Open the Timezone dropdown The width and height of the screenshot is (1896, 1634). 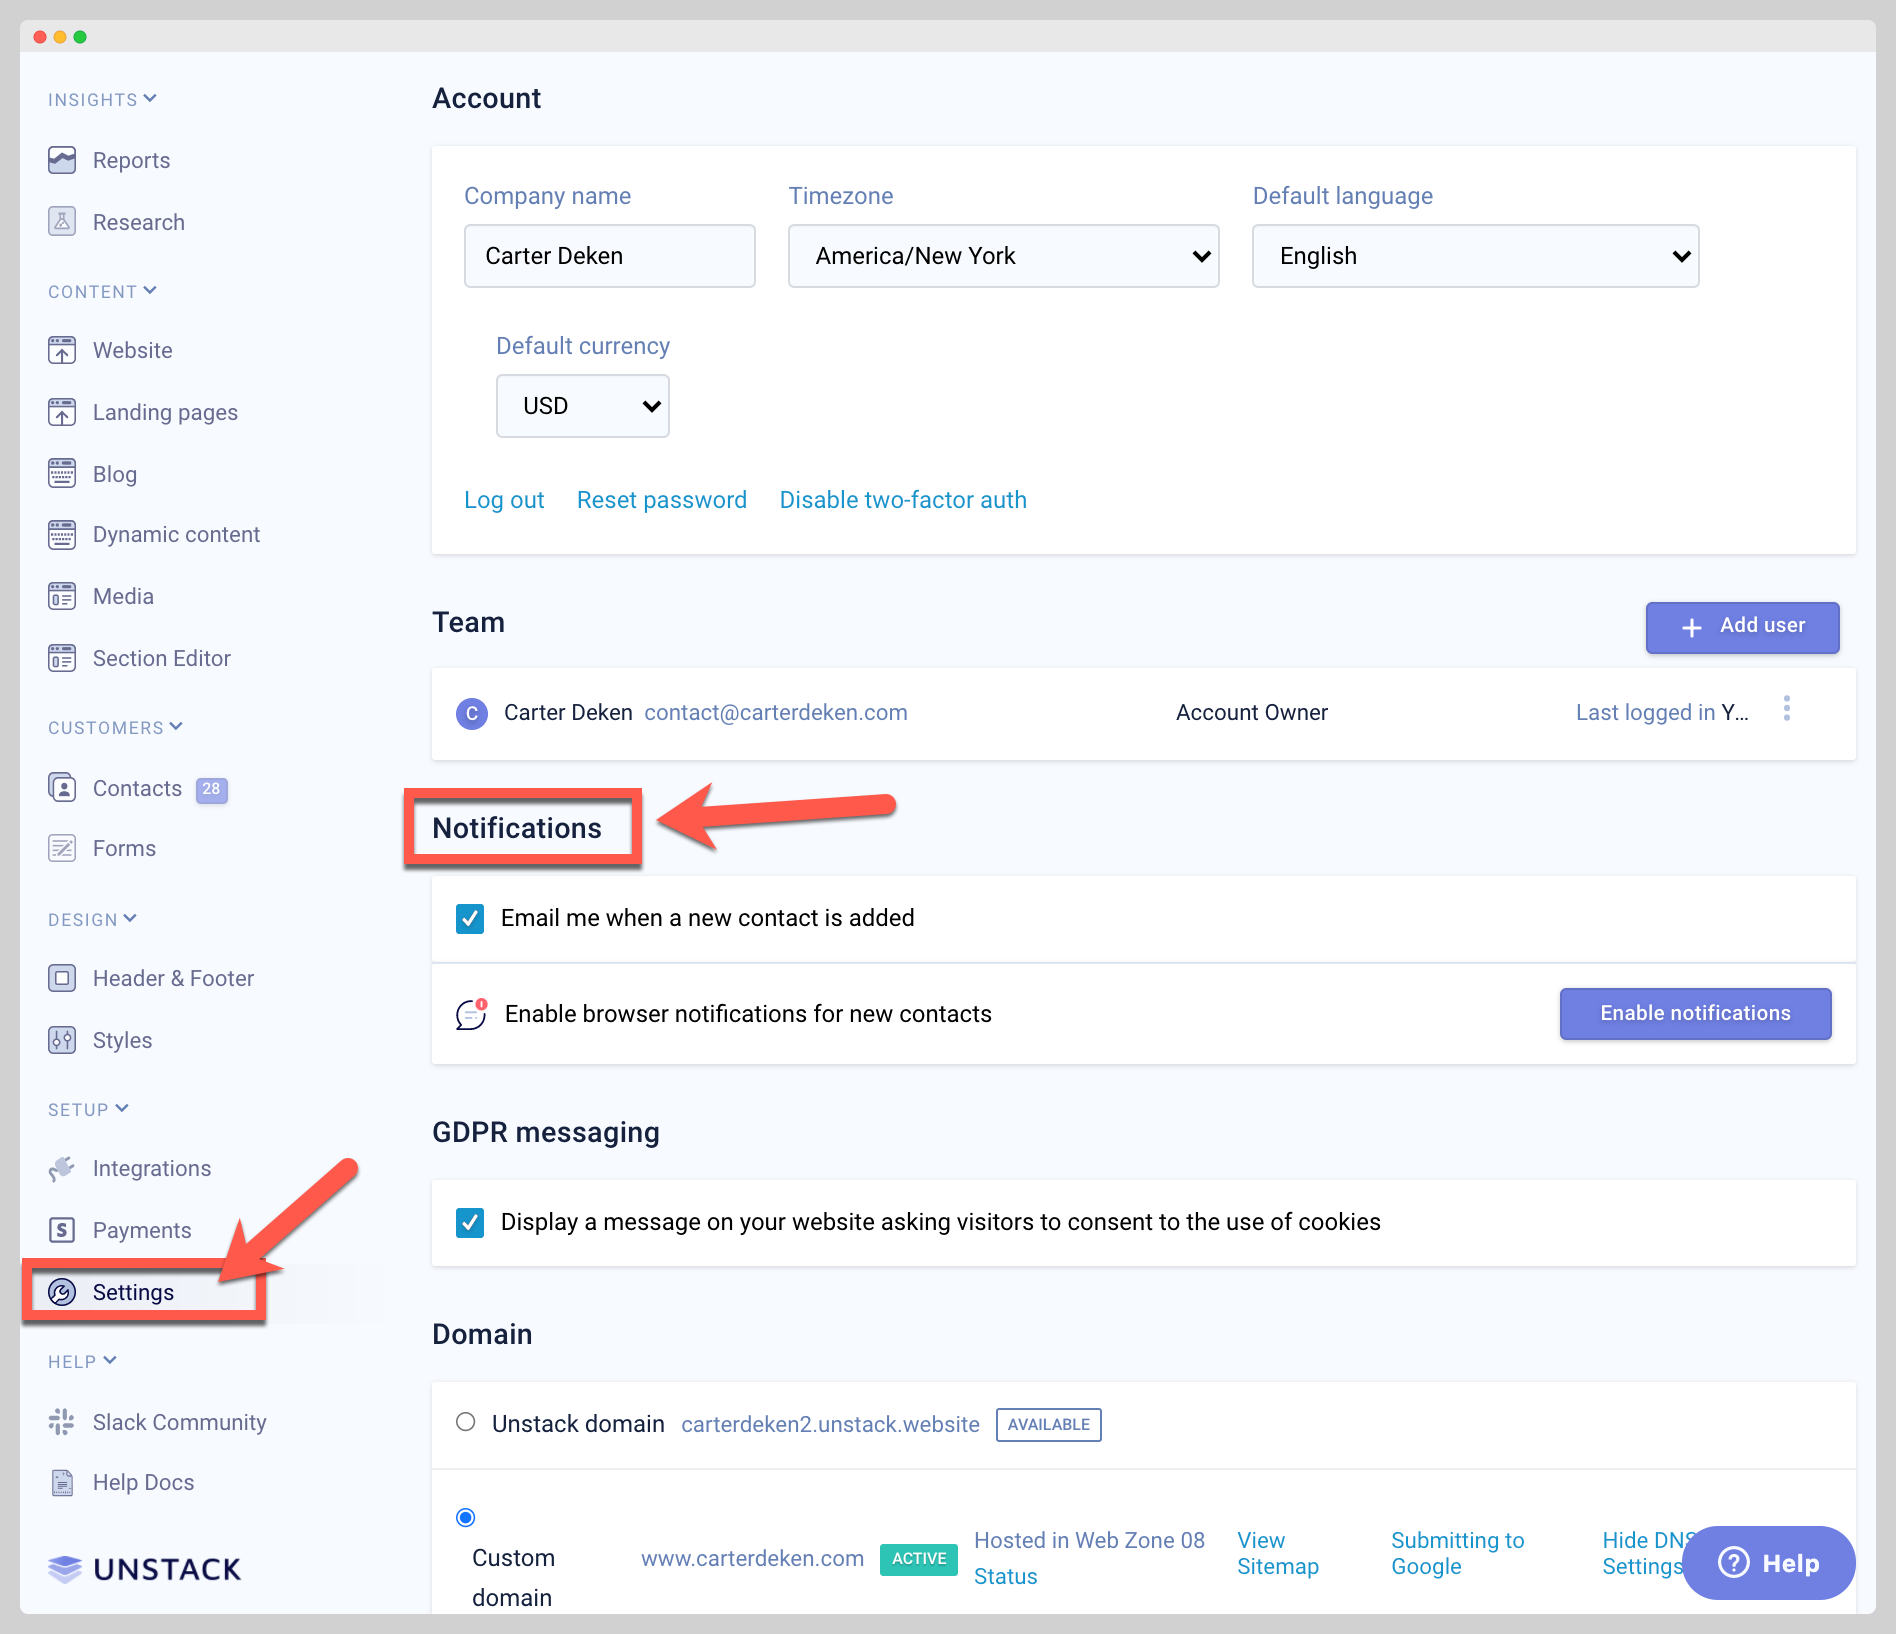[1003, 256]
